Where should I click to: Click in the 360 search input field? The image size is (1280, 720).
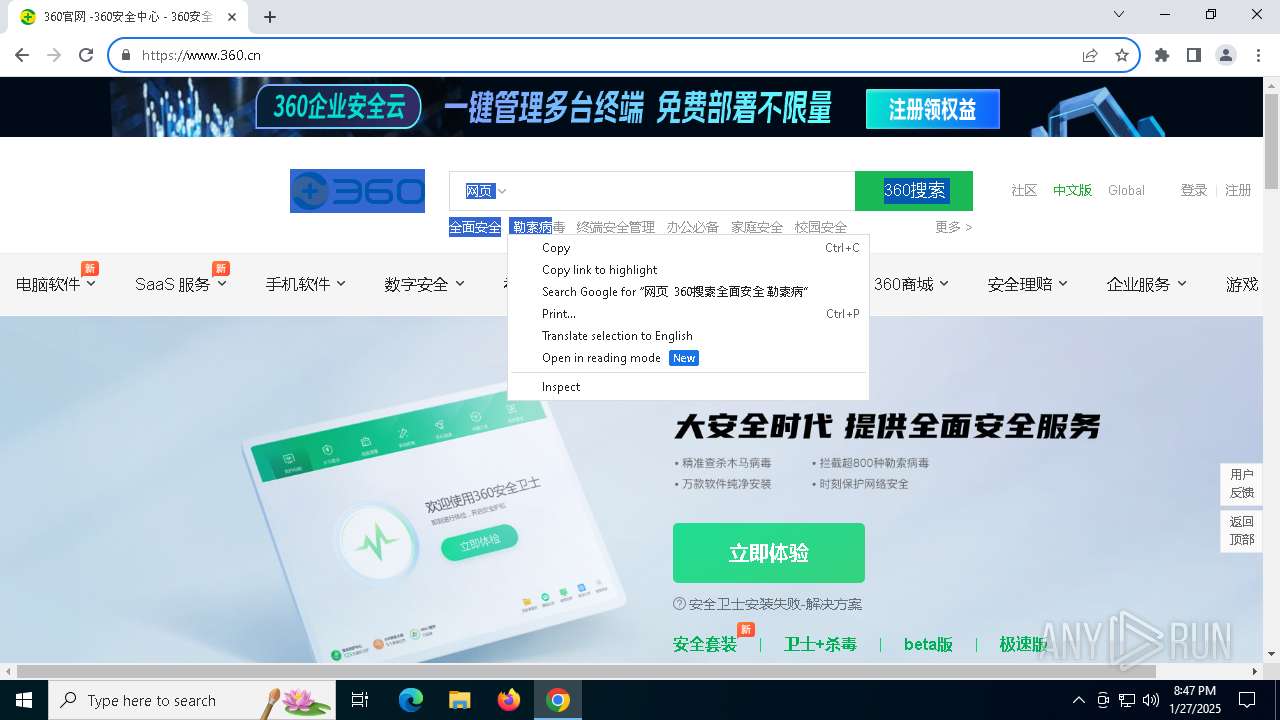coord(680,191)
